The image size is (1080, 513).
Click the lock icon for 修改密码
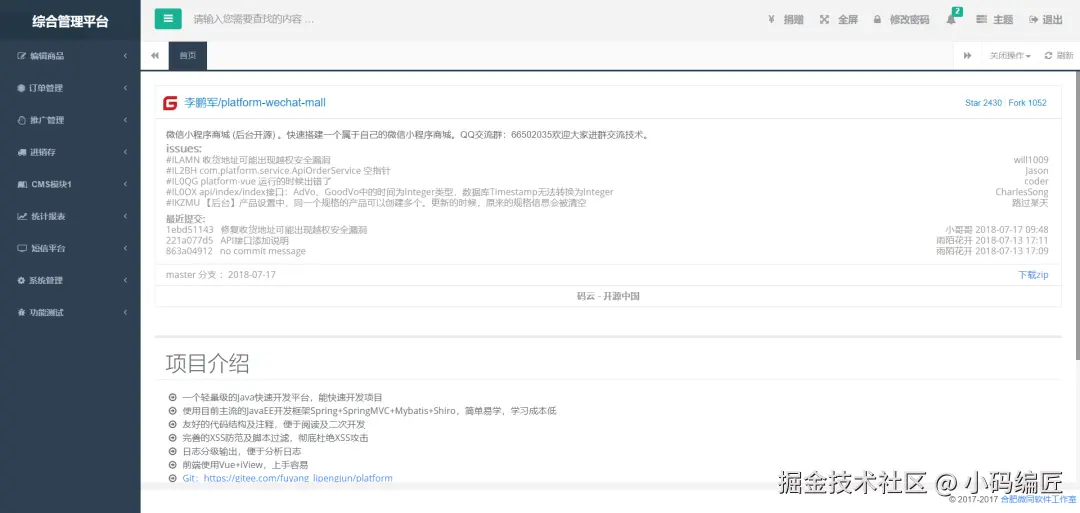tap(878, 20)
